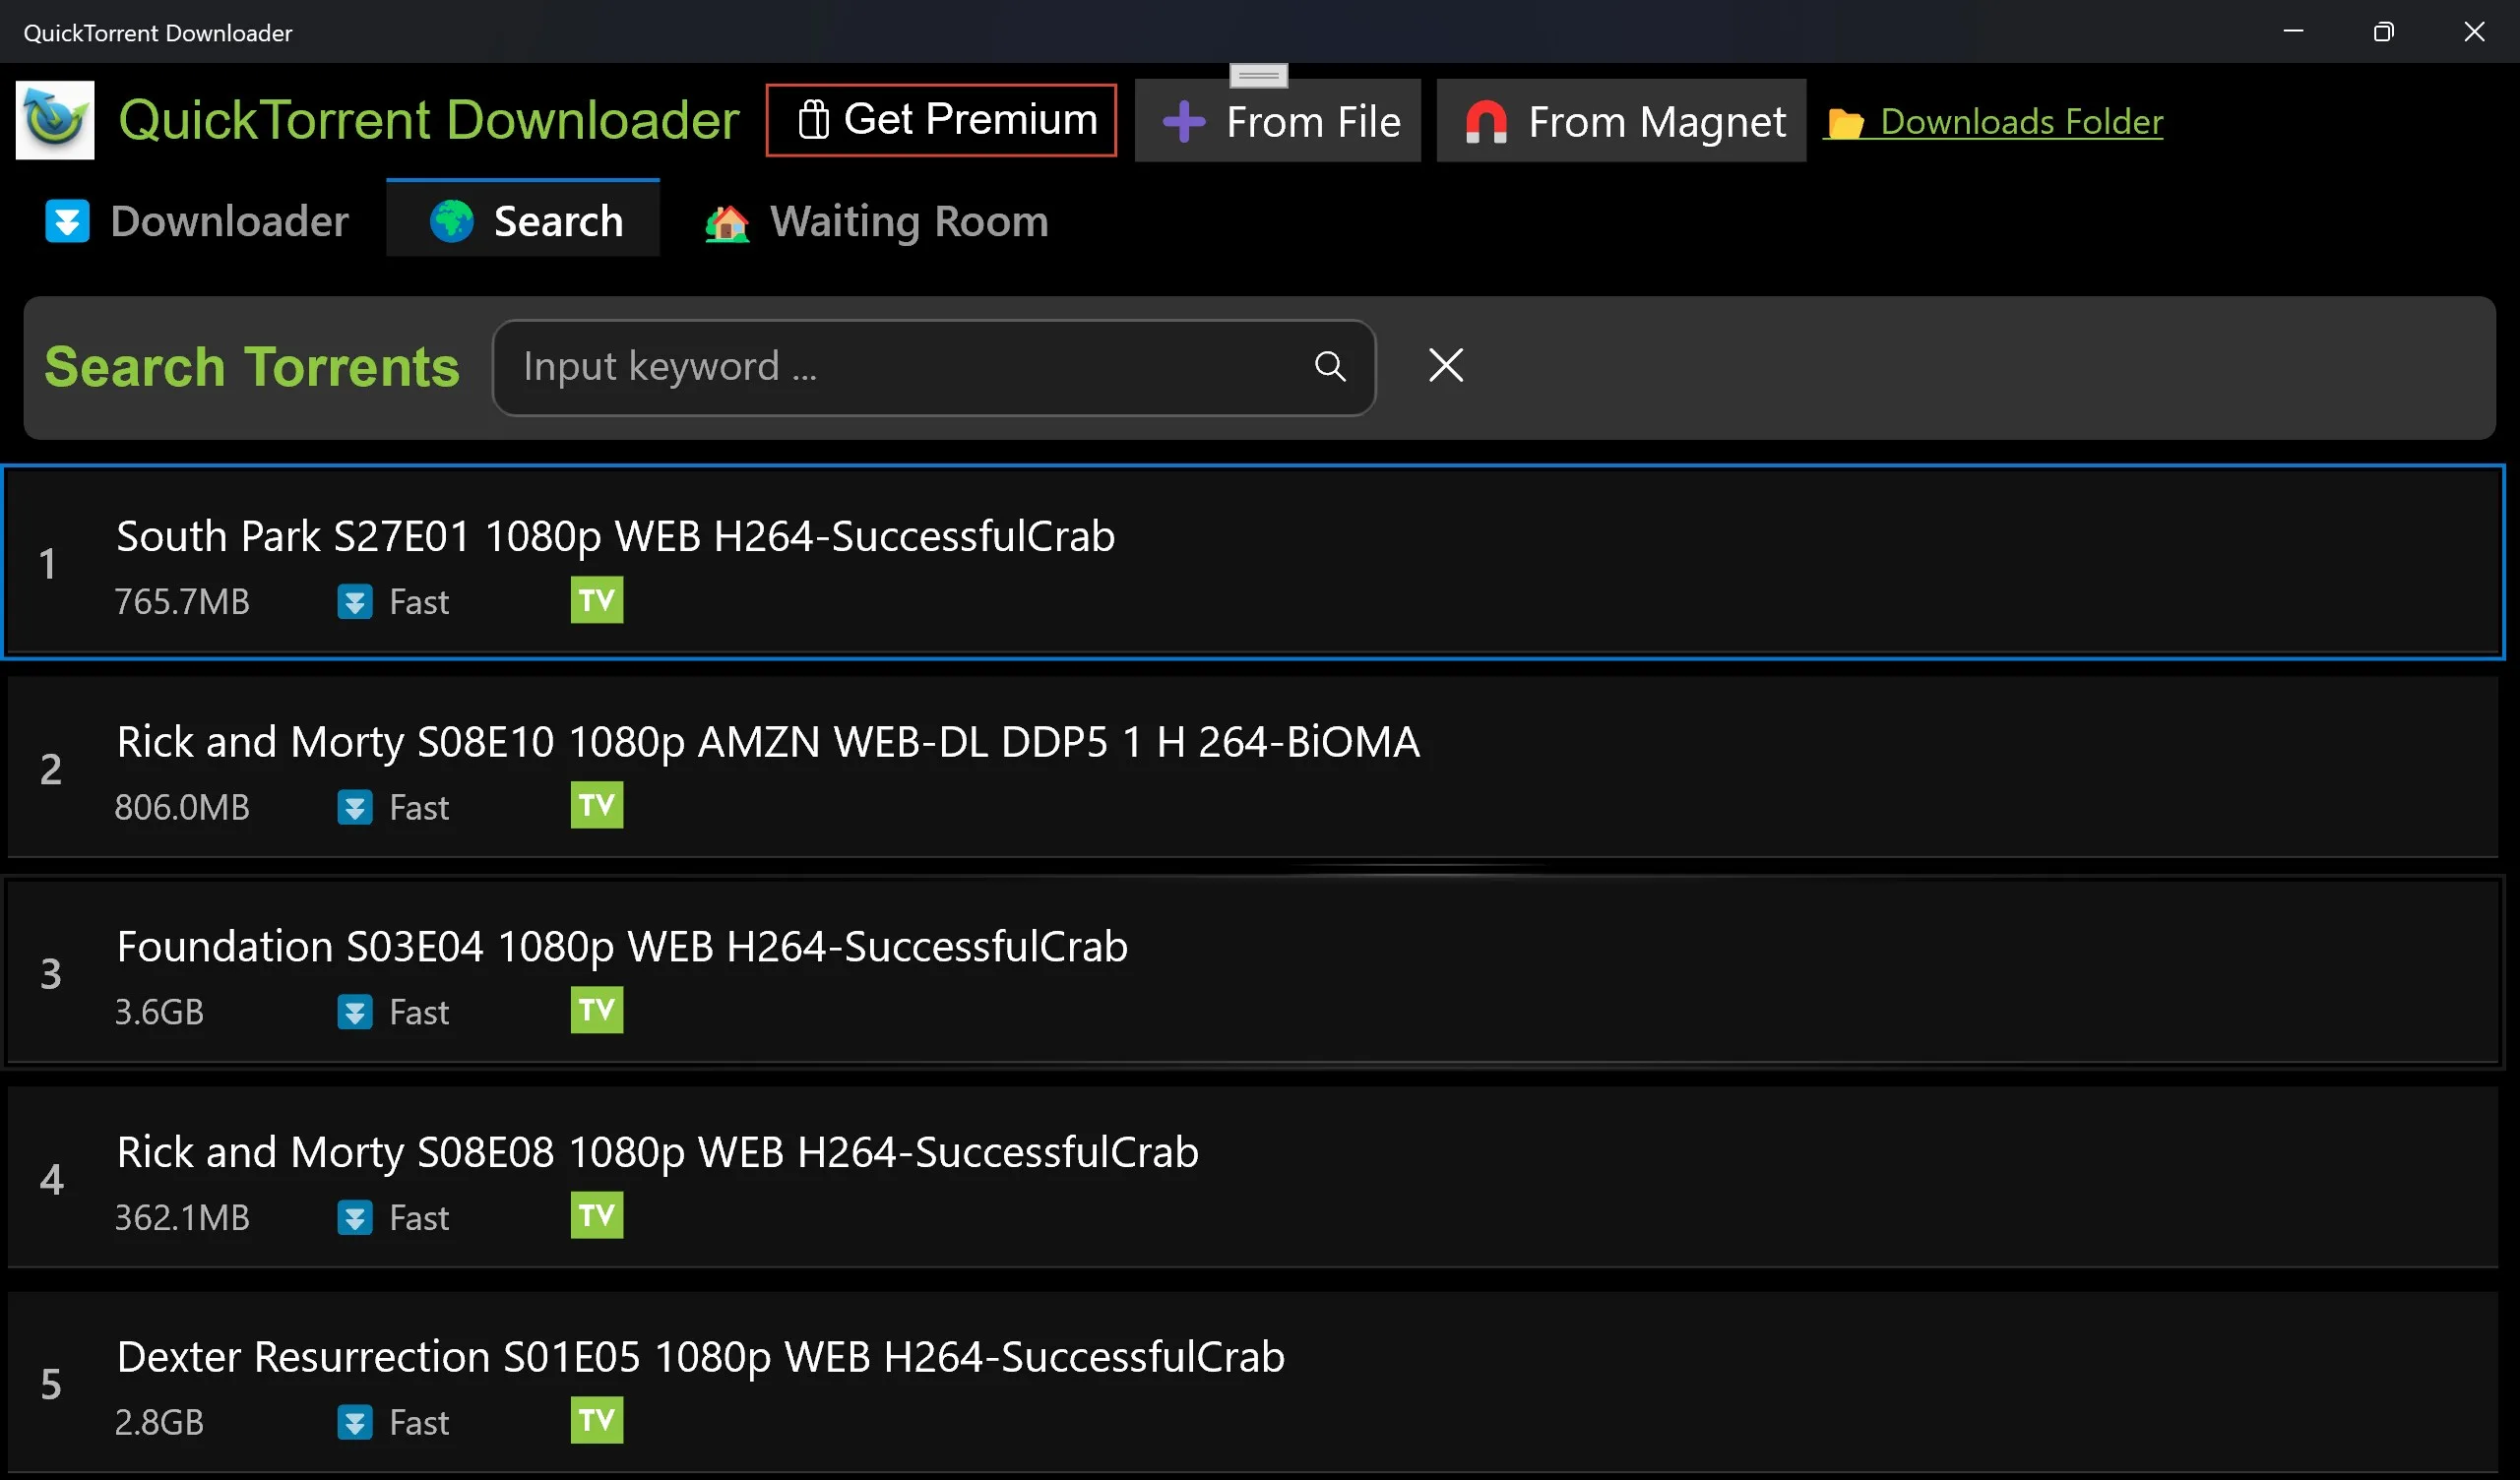The height and width of the screenshot is (1480, 2520).
Task: Click the blue download arrow icon on the Downloader tab
Action: click(x=67, y=221)
